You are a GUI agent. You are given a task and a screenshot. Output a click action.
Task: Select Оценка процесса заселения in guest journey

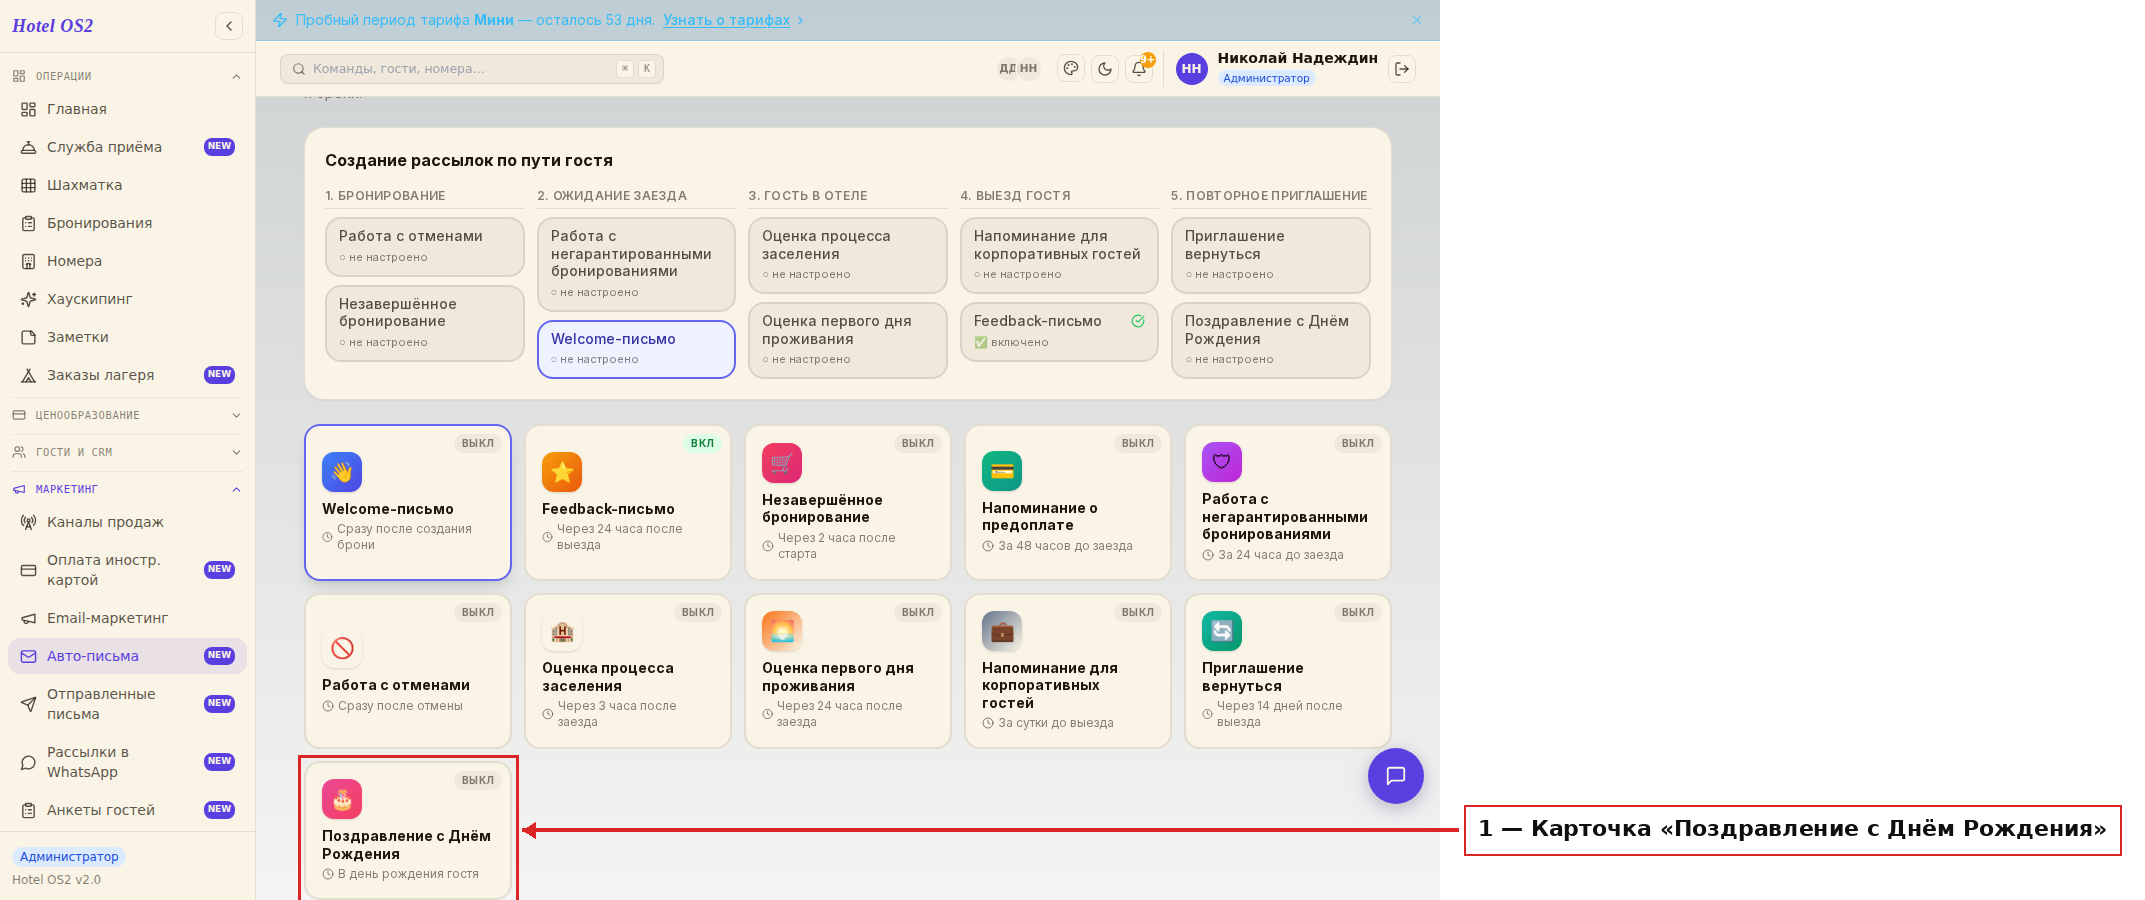[848, 255]
